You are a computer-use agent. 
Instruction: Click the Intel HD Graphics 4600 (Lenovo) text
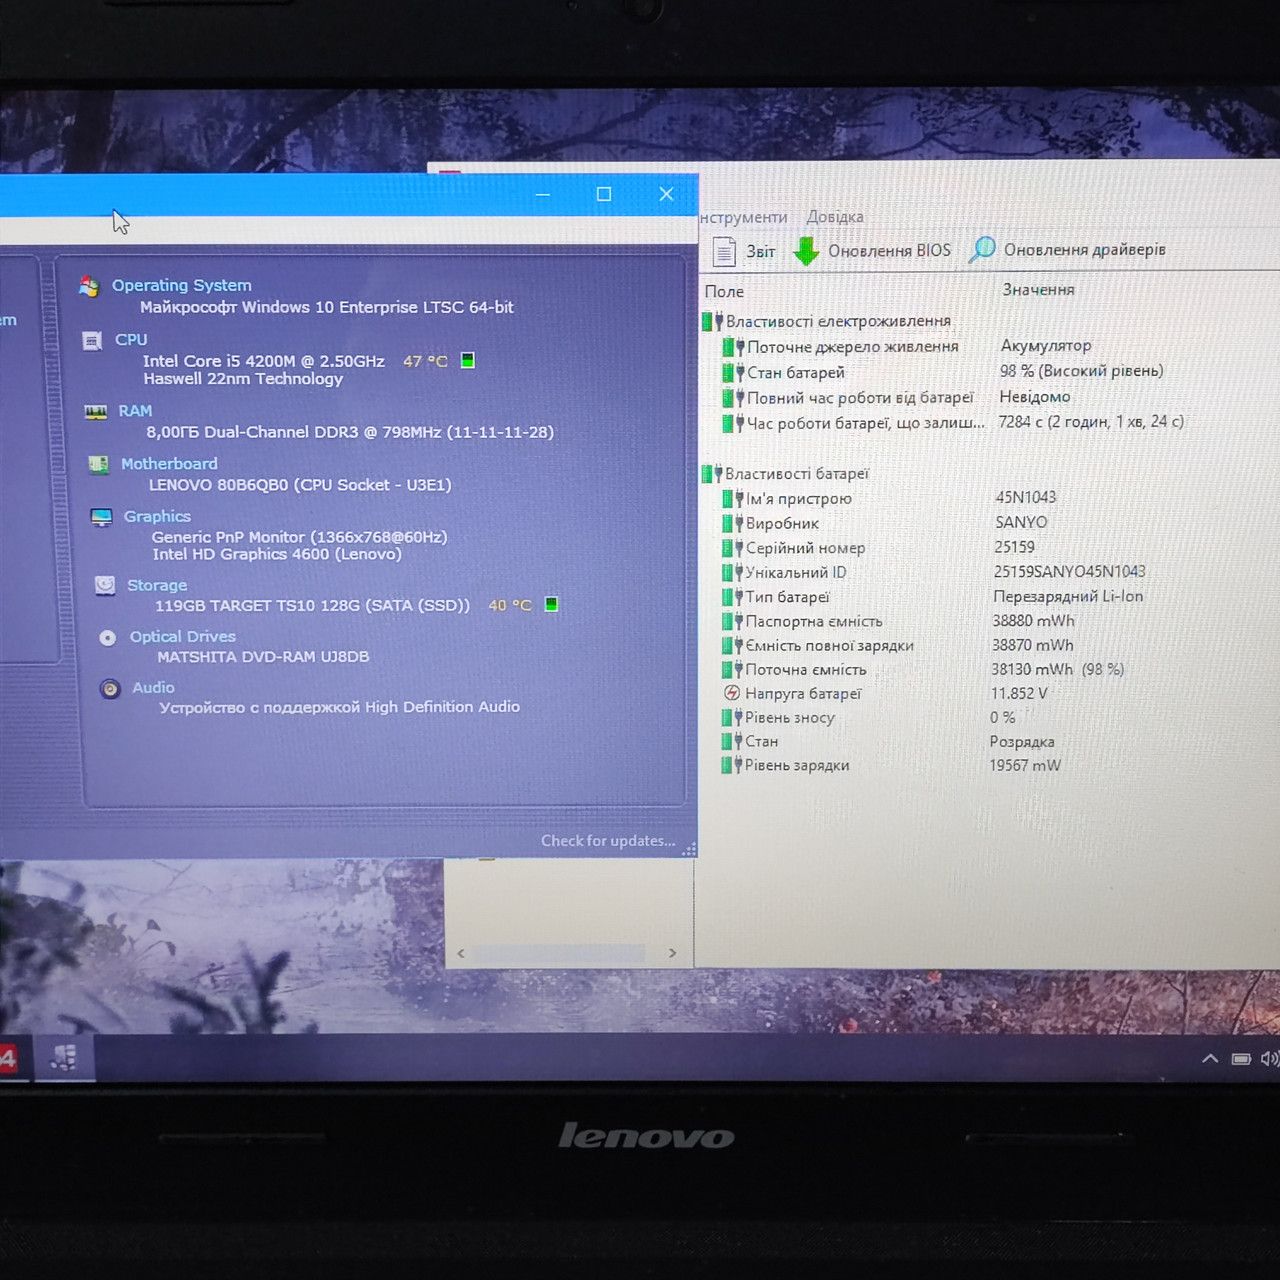click(277, 554)
